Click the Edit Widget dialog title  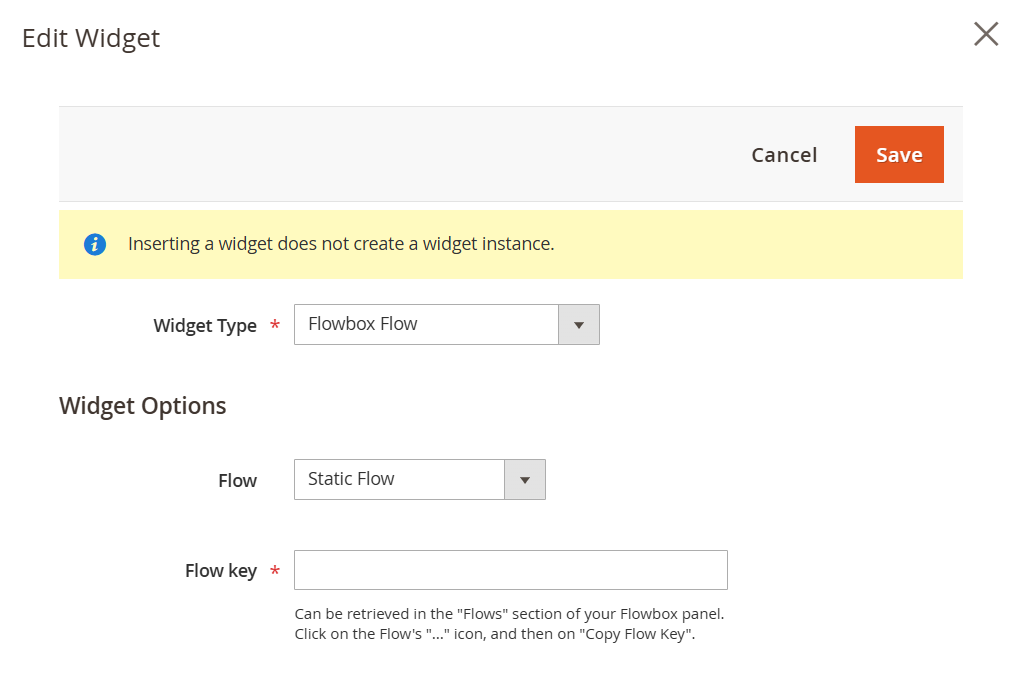tap(91, 38)
